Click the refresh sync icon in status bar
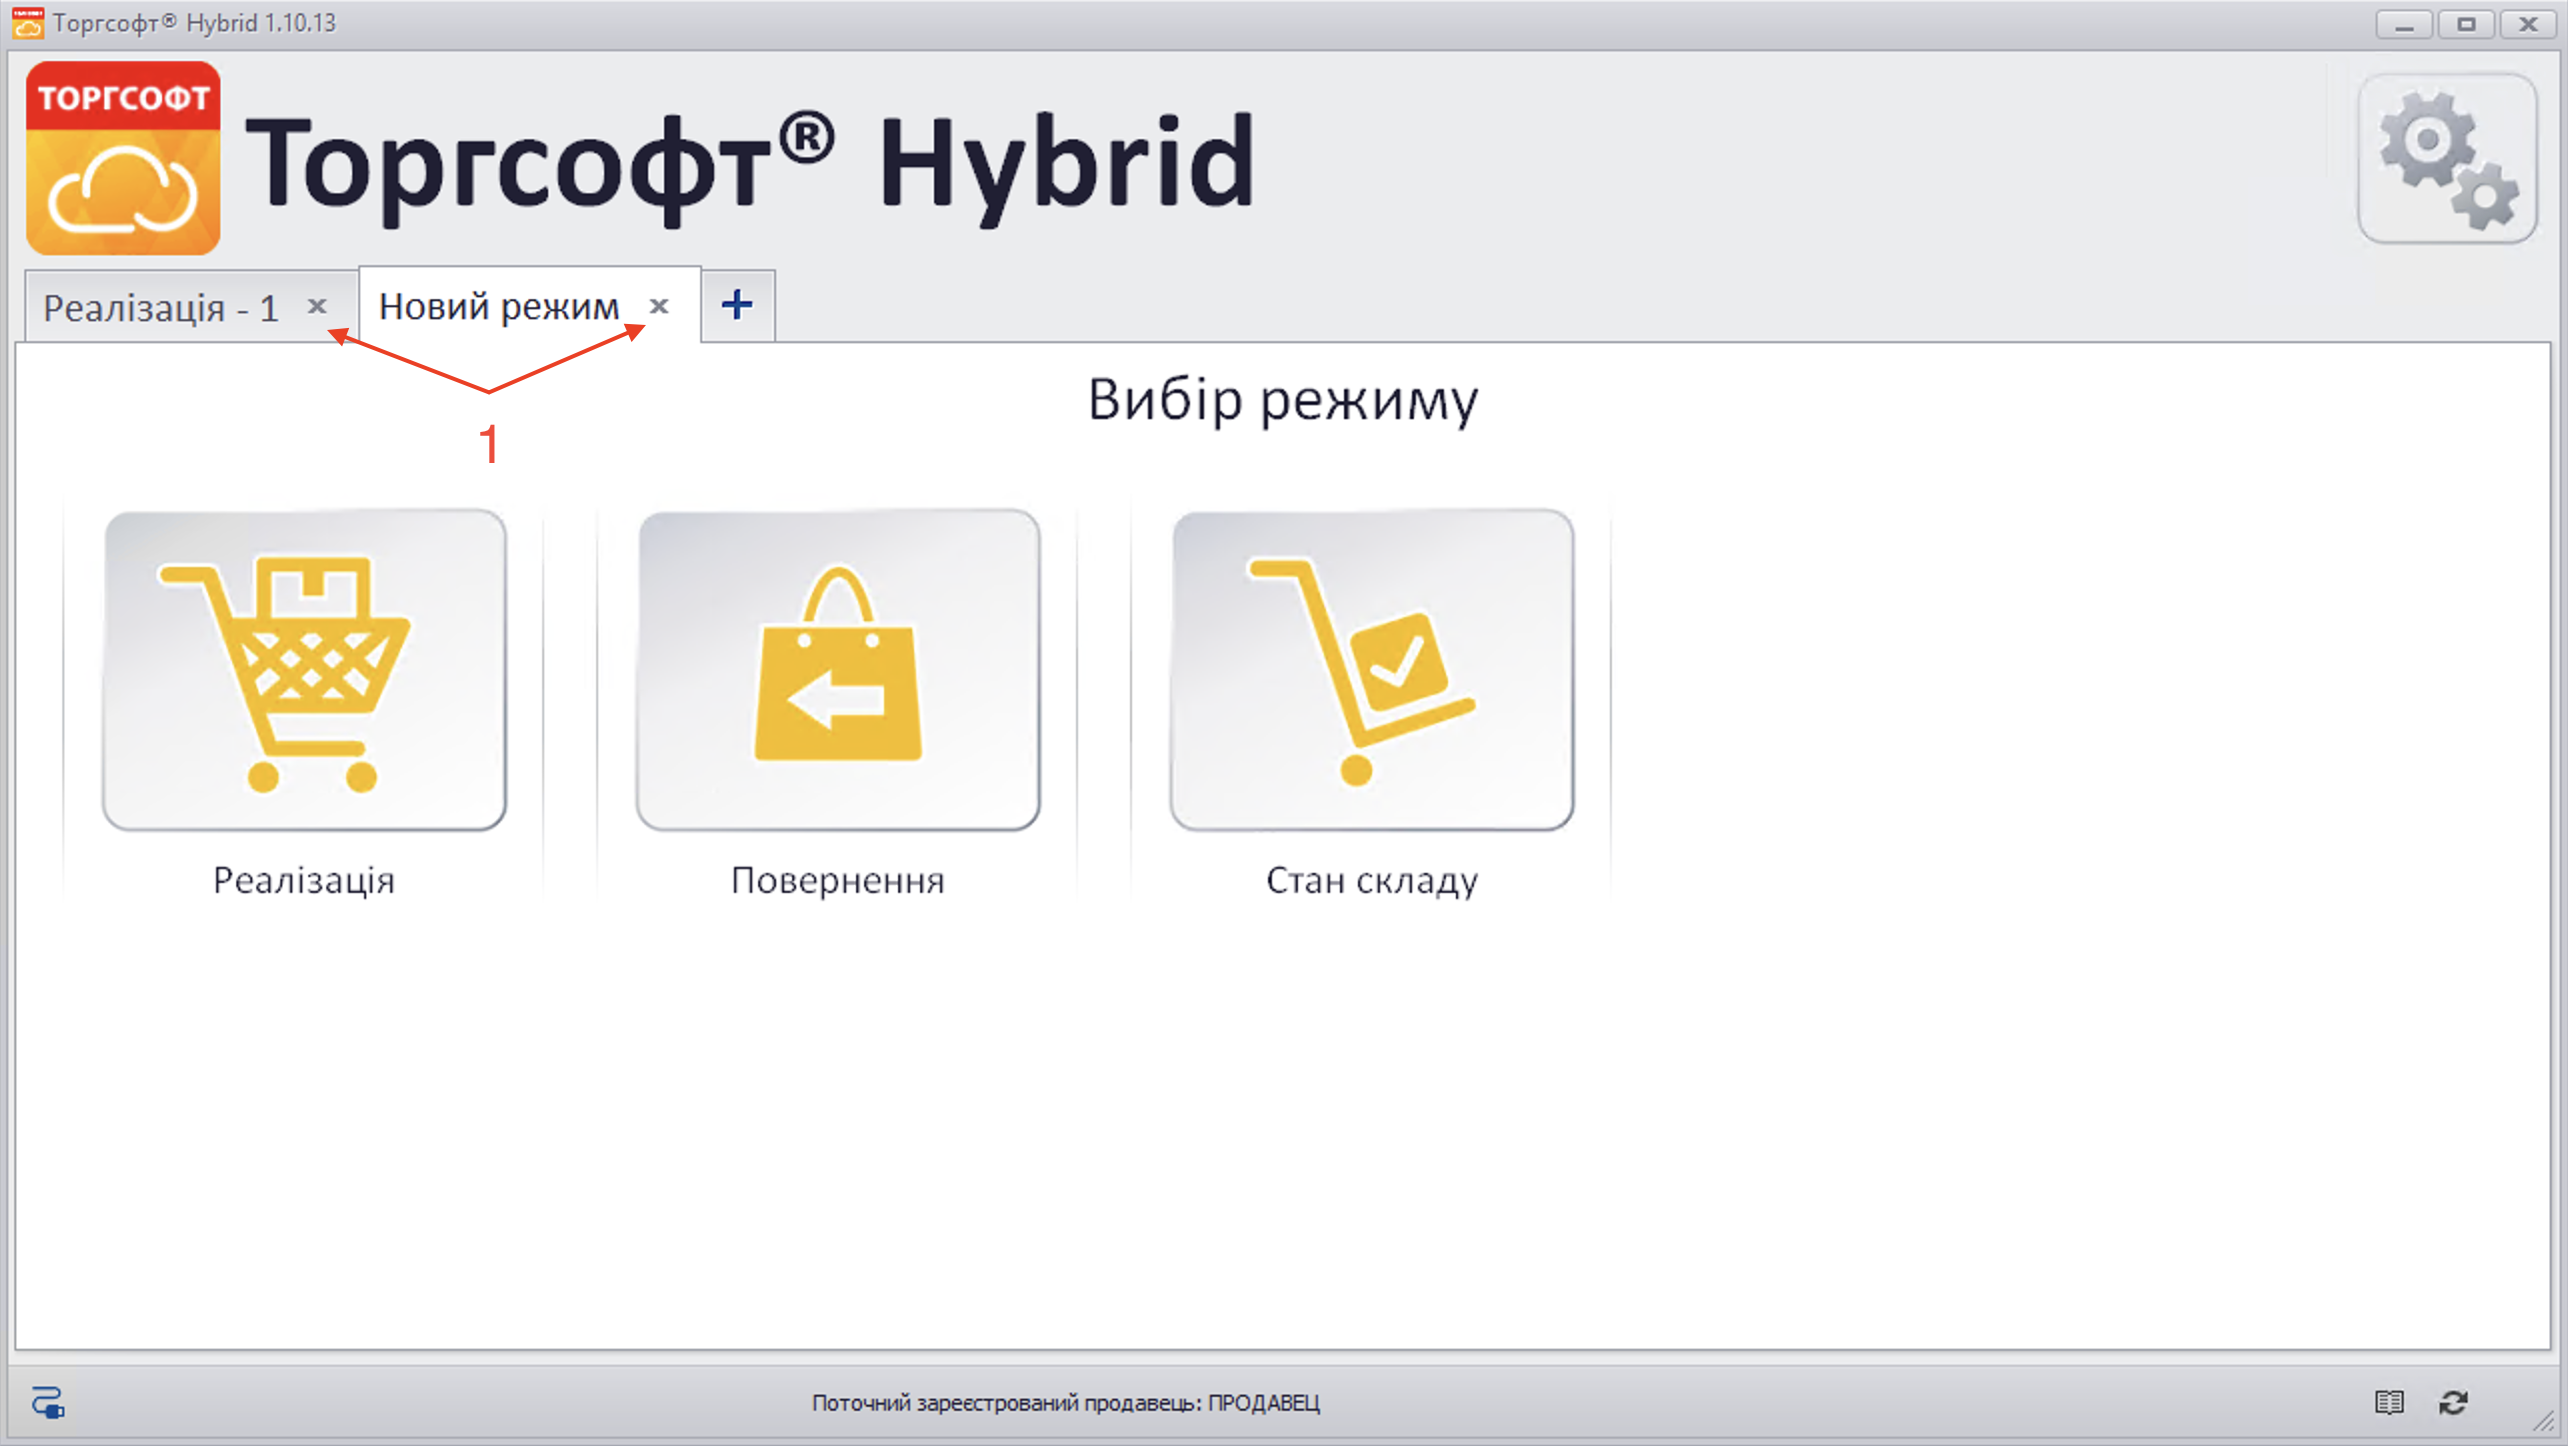Image resolution: width=2568 pixels, height=1446 pixels. click(x=2453, y=1402)
